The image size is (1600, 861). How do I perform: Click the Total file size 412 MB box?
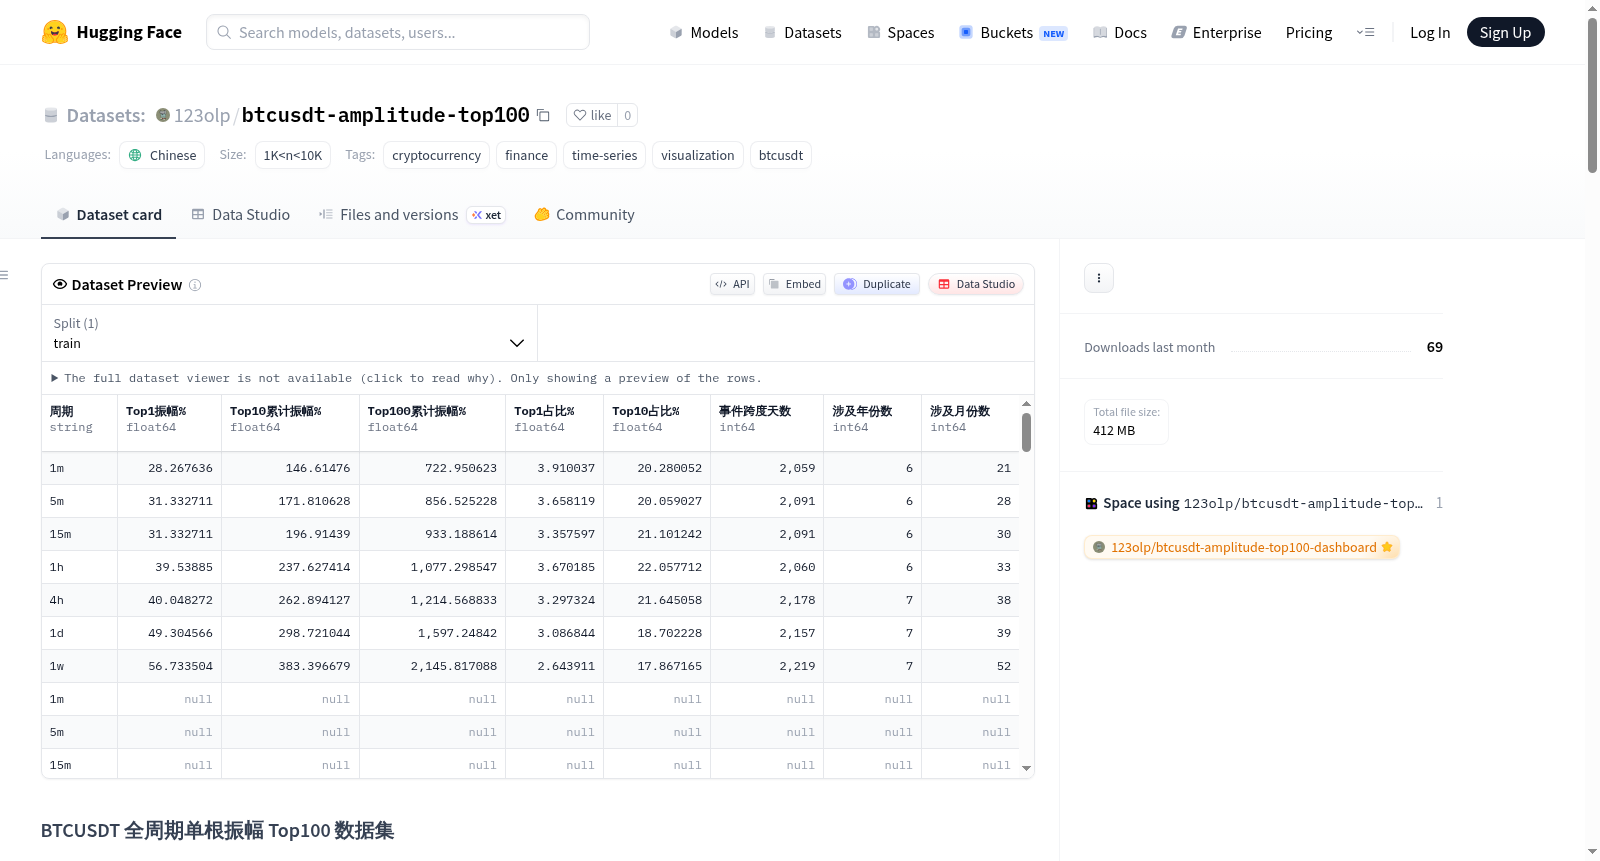click(1126, 422)
